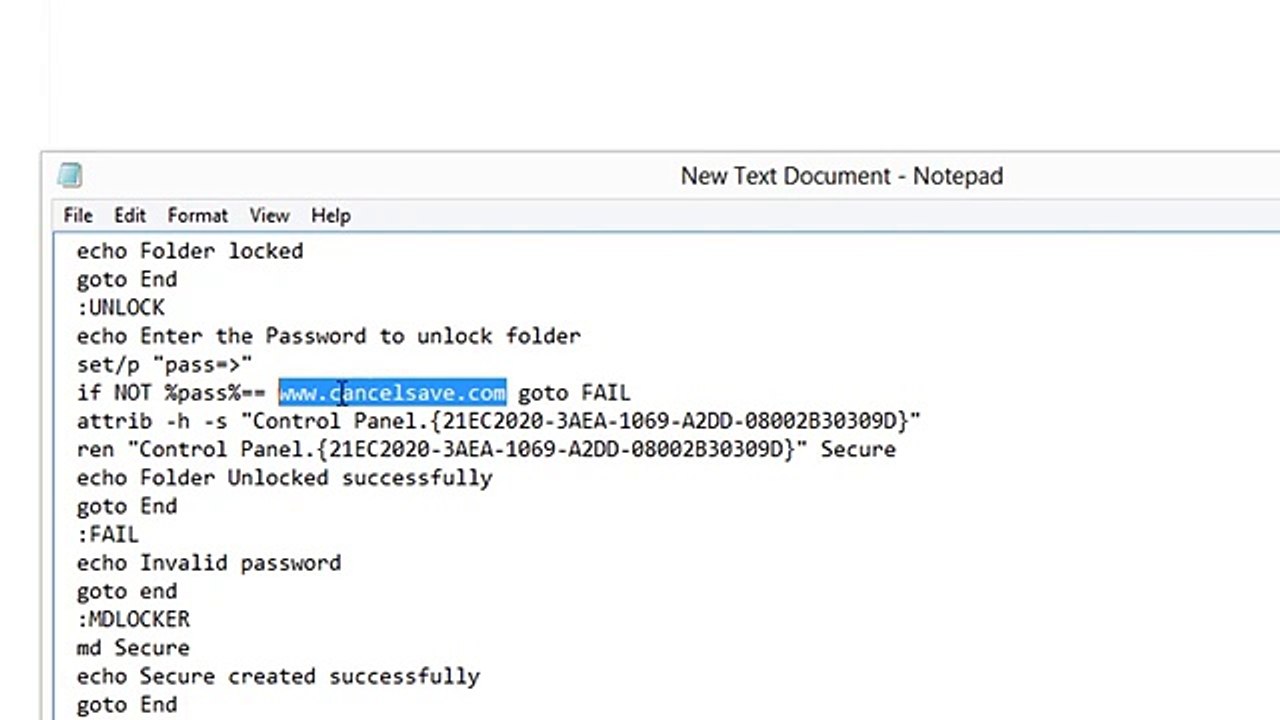Open the Help menu

331,215
